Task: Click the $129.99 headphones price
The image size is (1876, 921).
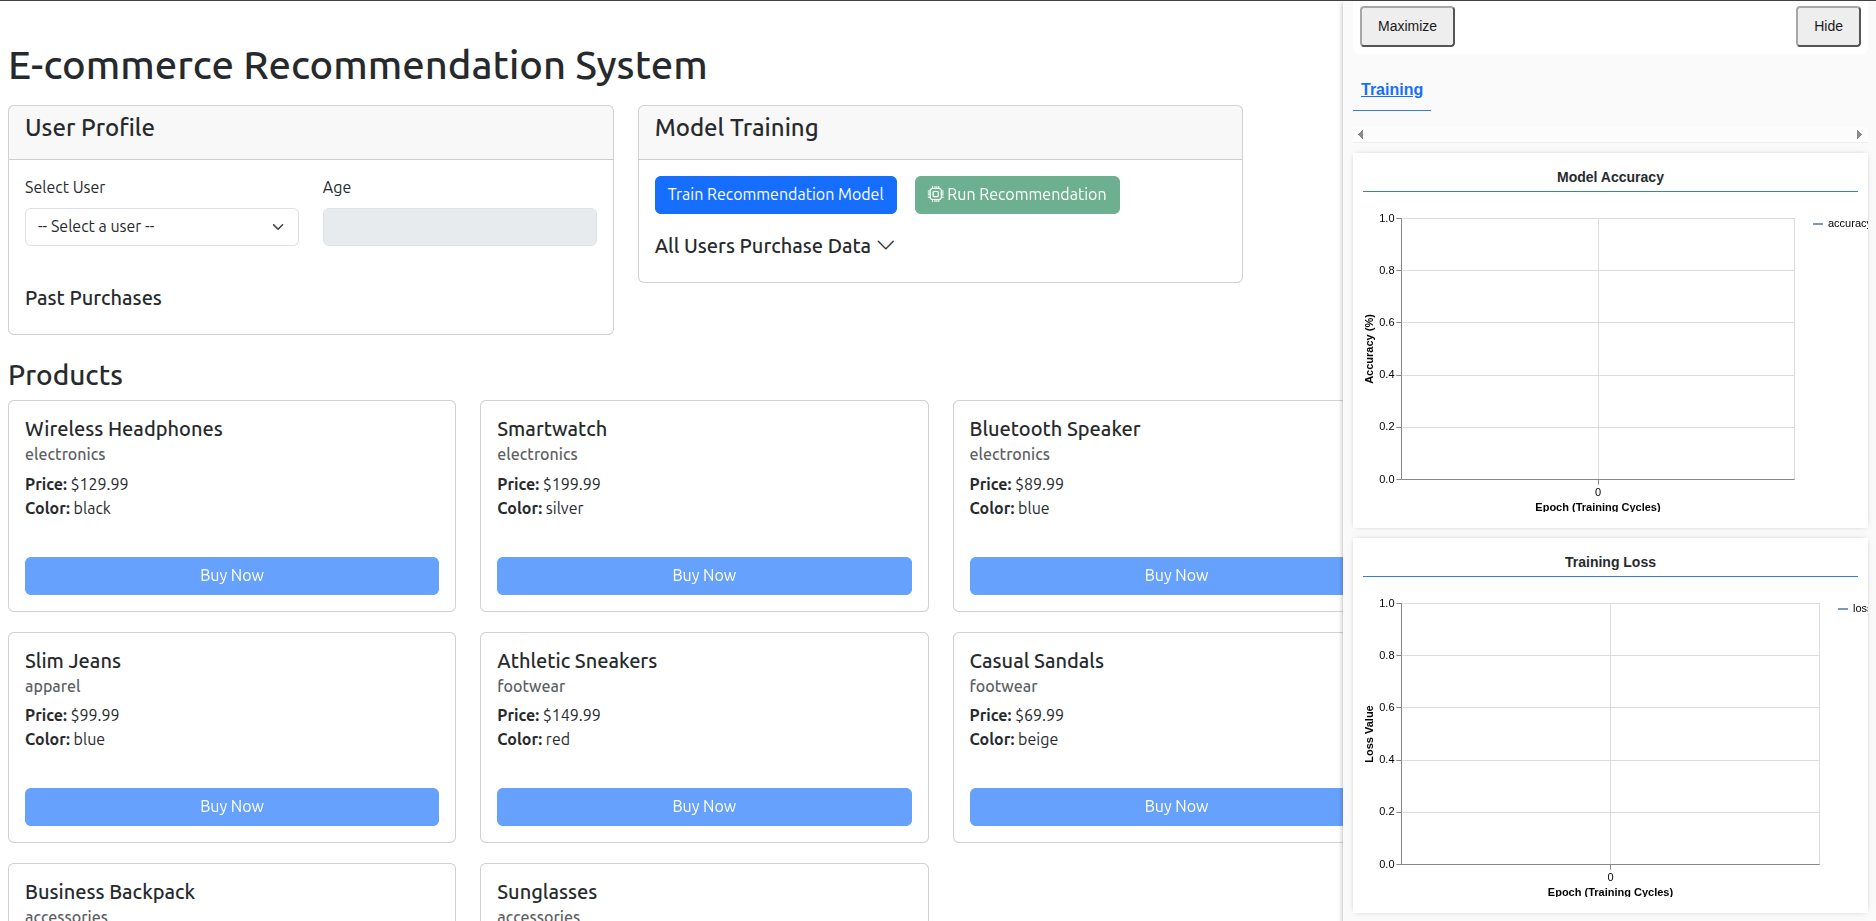Action: (x=99, y=484)
